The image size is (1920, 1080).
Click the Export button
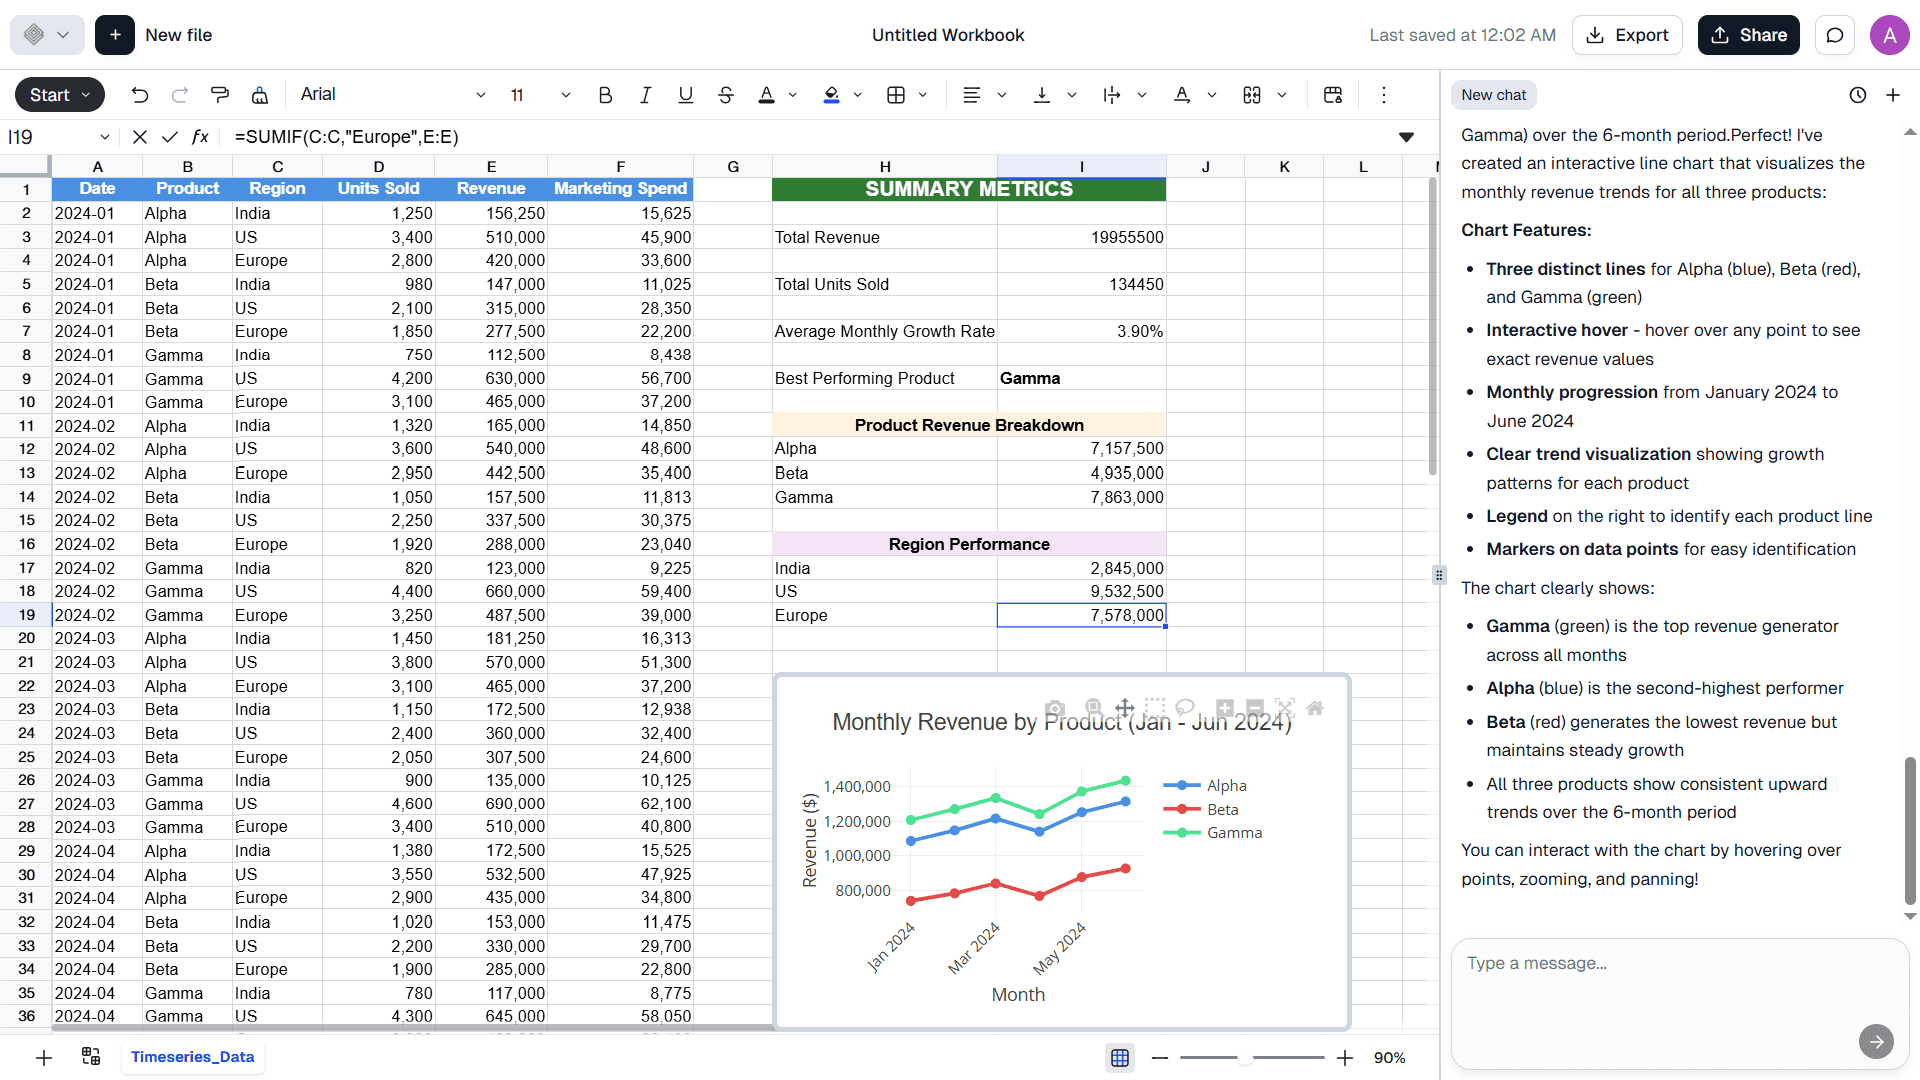1627,35
